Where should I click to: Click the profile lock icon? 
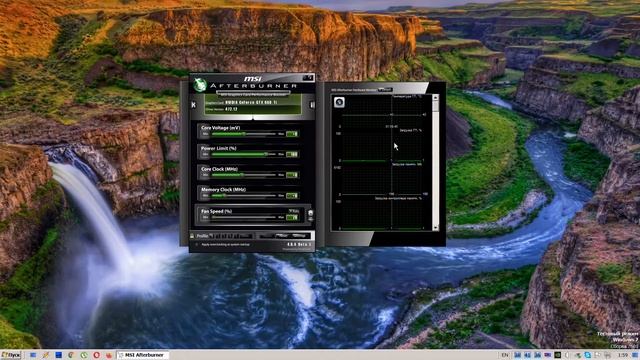tap(192, 236)
